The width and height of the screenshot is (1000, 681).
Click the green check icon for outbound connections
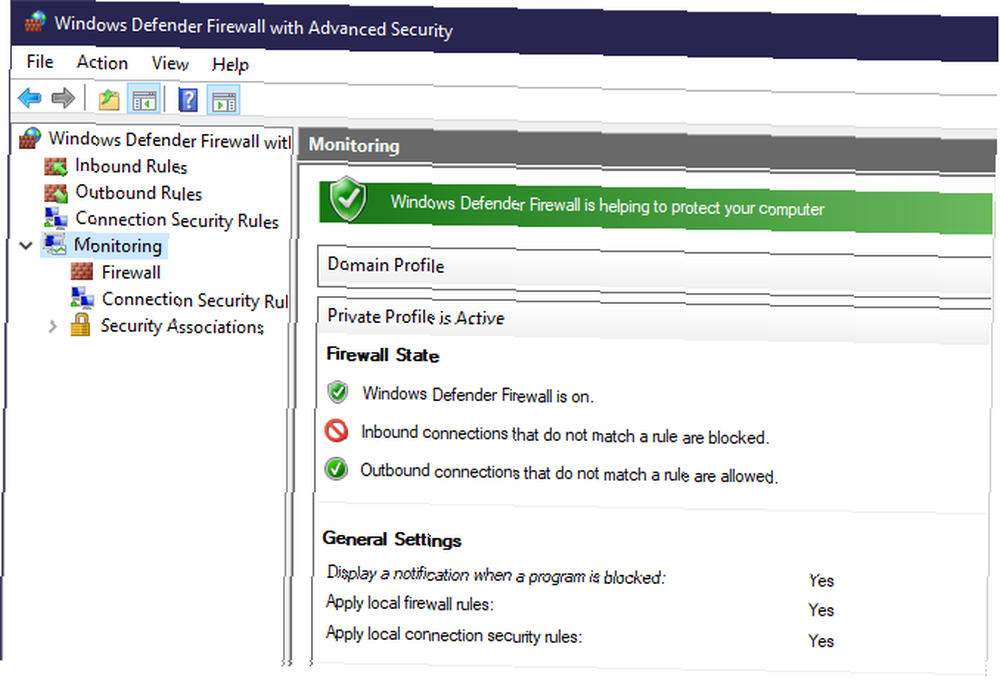tap(336, 469)
